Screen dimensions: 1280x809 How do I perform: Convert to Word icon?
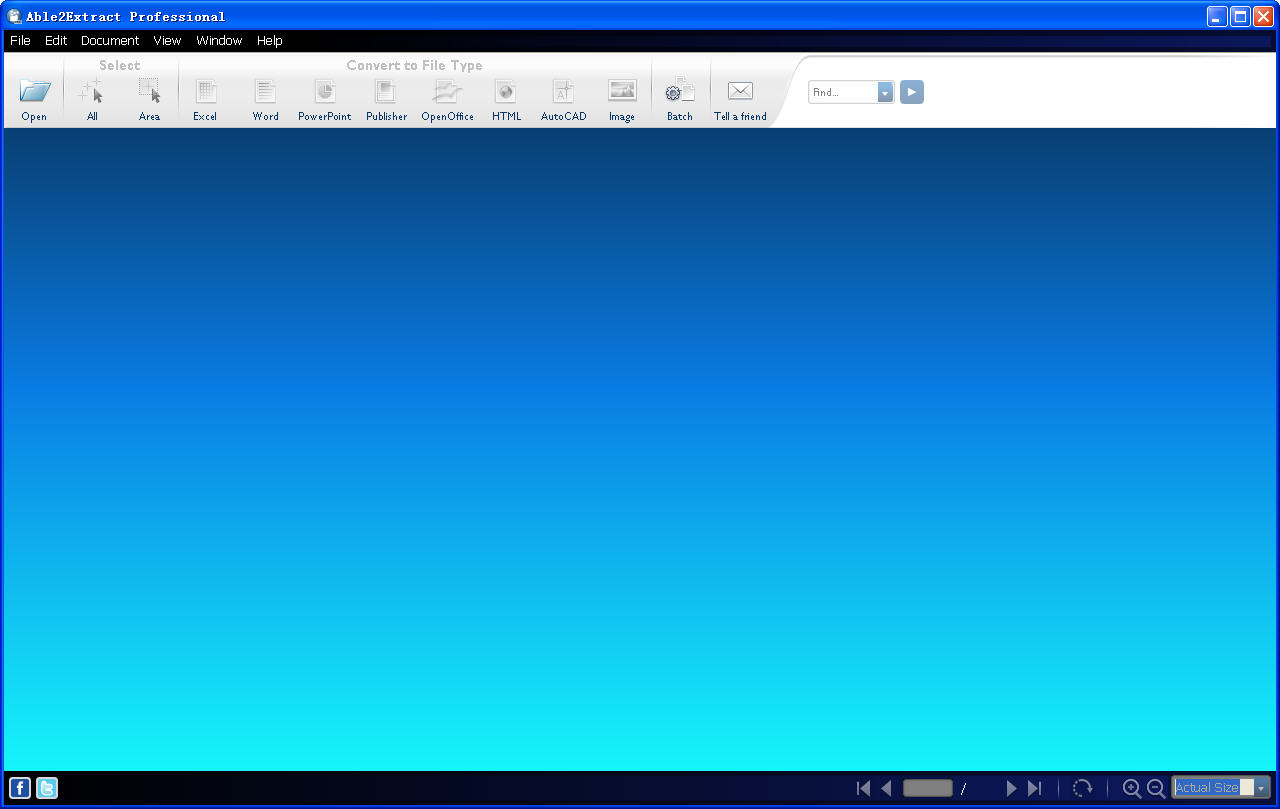tap(265, 91)
